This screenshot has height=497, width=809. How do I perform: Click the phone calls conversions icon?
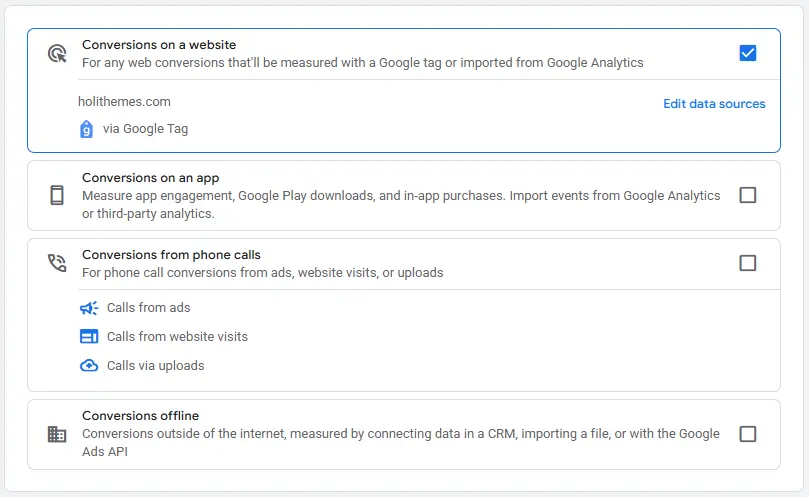click(x=57, y=263)
